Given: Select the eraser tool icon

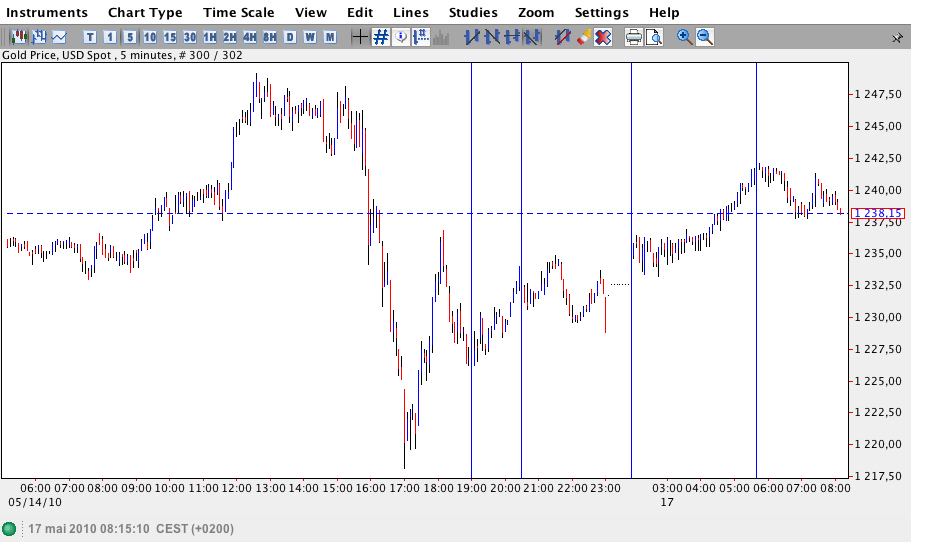Looking at the screenshot, I should 583,37.
